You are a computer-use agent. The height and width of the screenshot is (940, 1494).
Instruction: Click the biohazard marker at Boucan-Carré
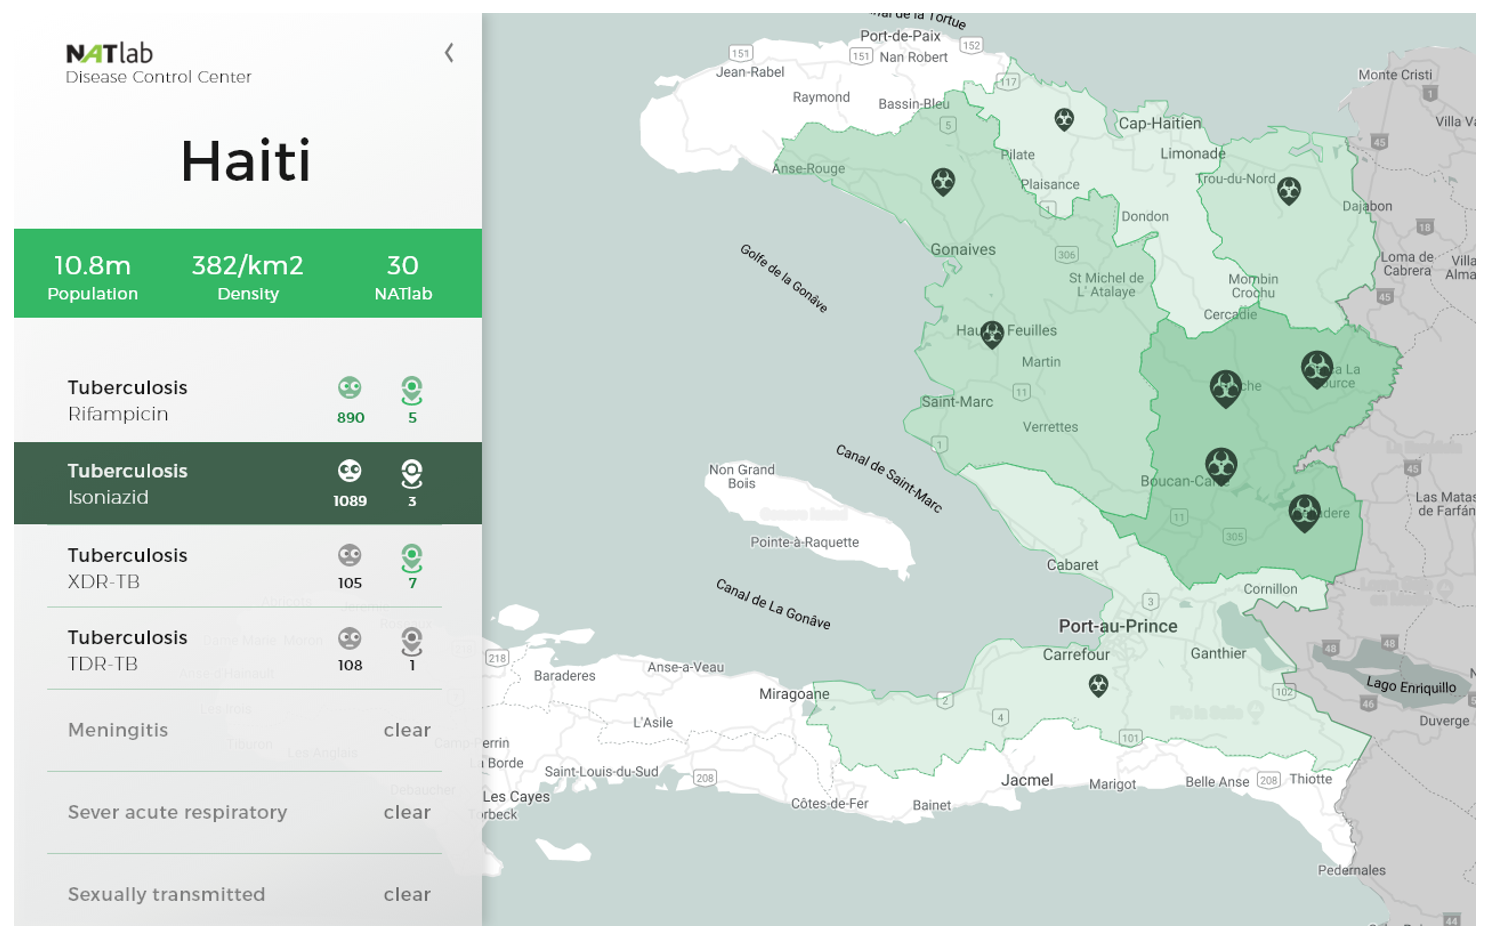click(1220, 465)
